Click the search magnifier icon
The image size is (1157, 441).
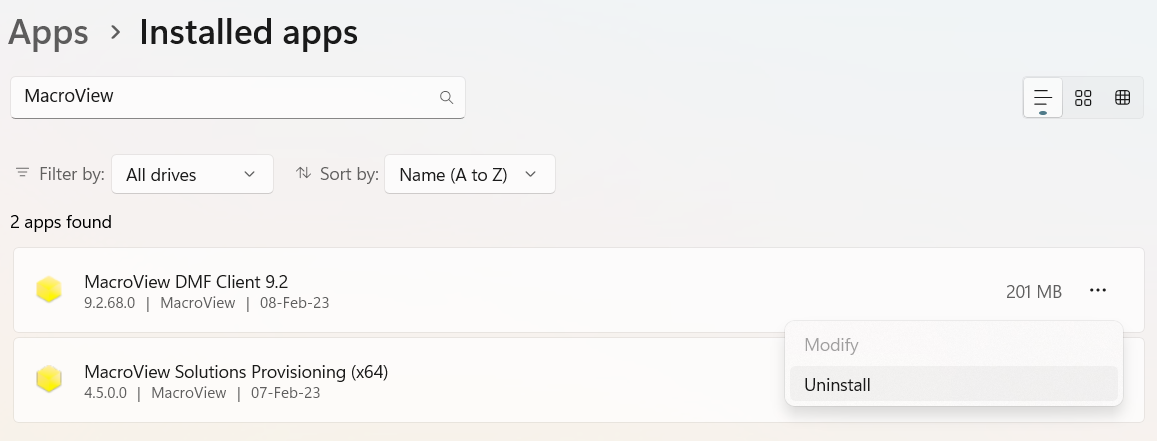(446, 97)
